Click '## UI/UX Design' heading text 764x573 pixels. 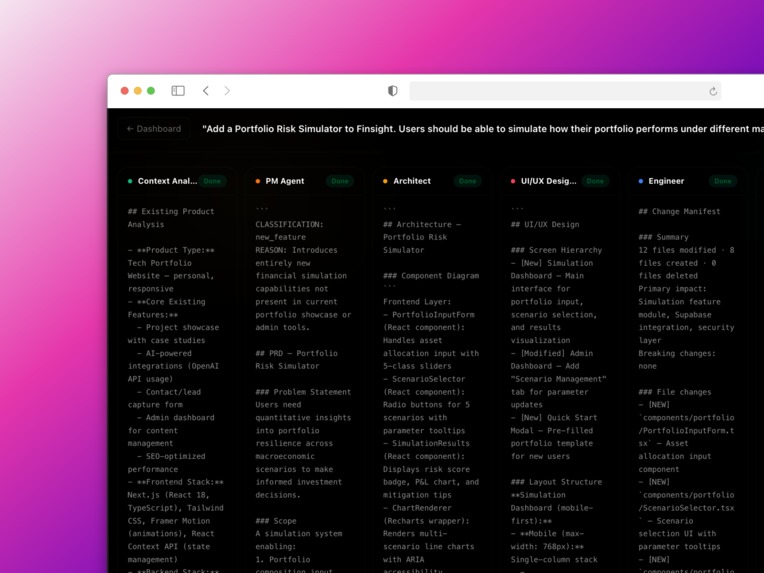(545, 225)
